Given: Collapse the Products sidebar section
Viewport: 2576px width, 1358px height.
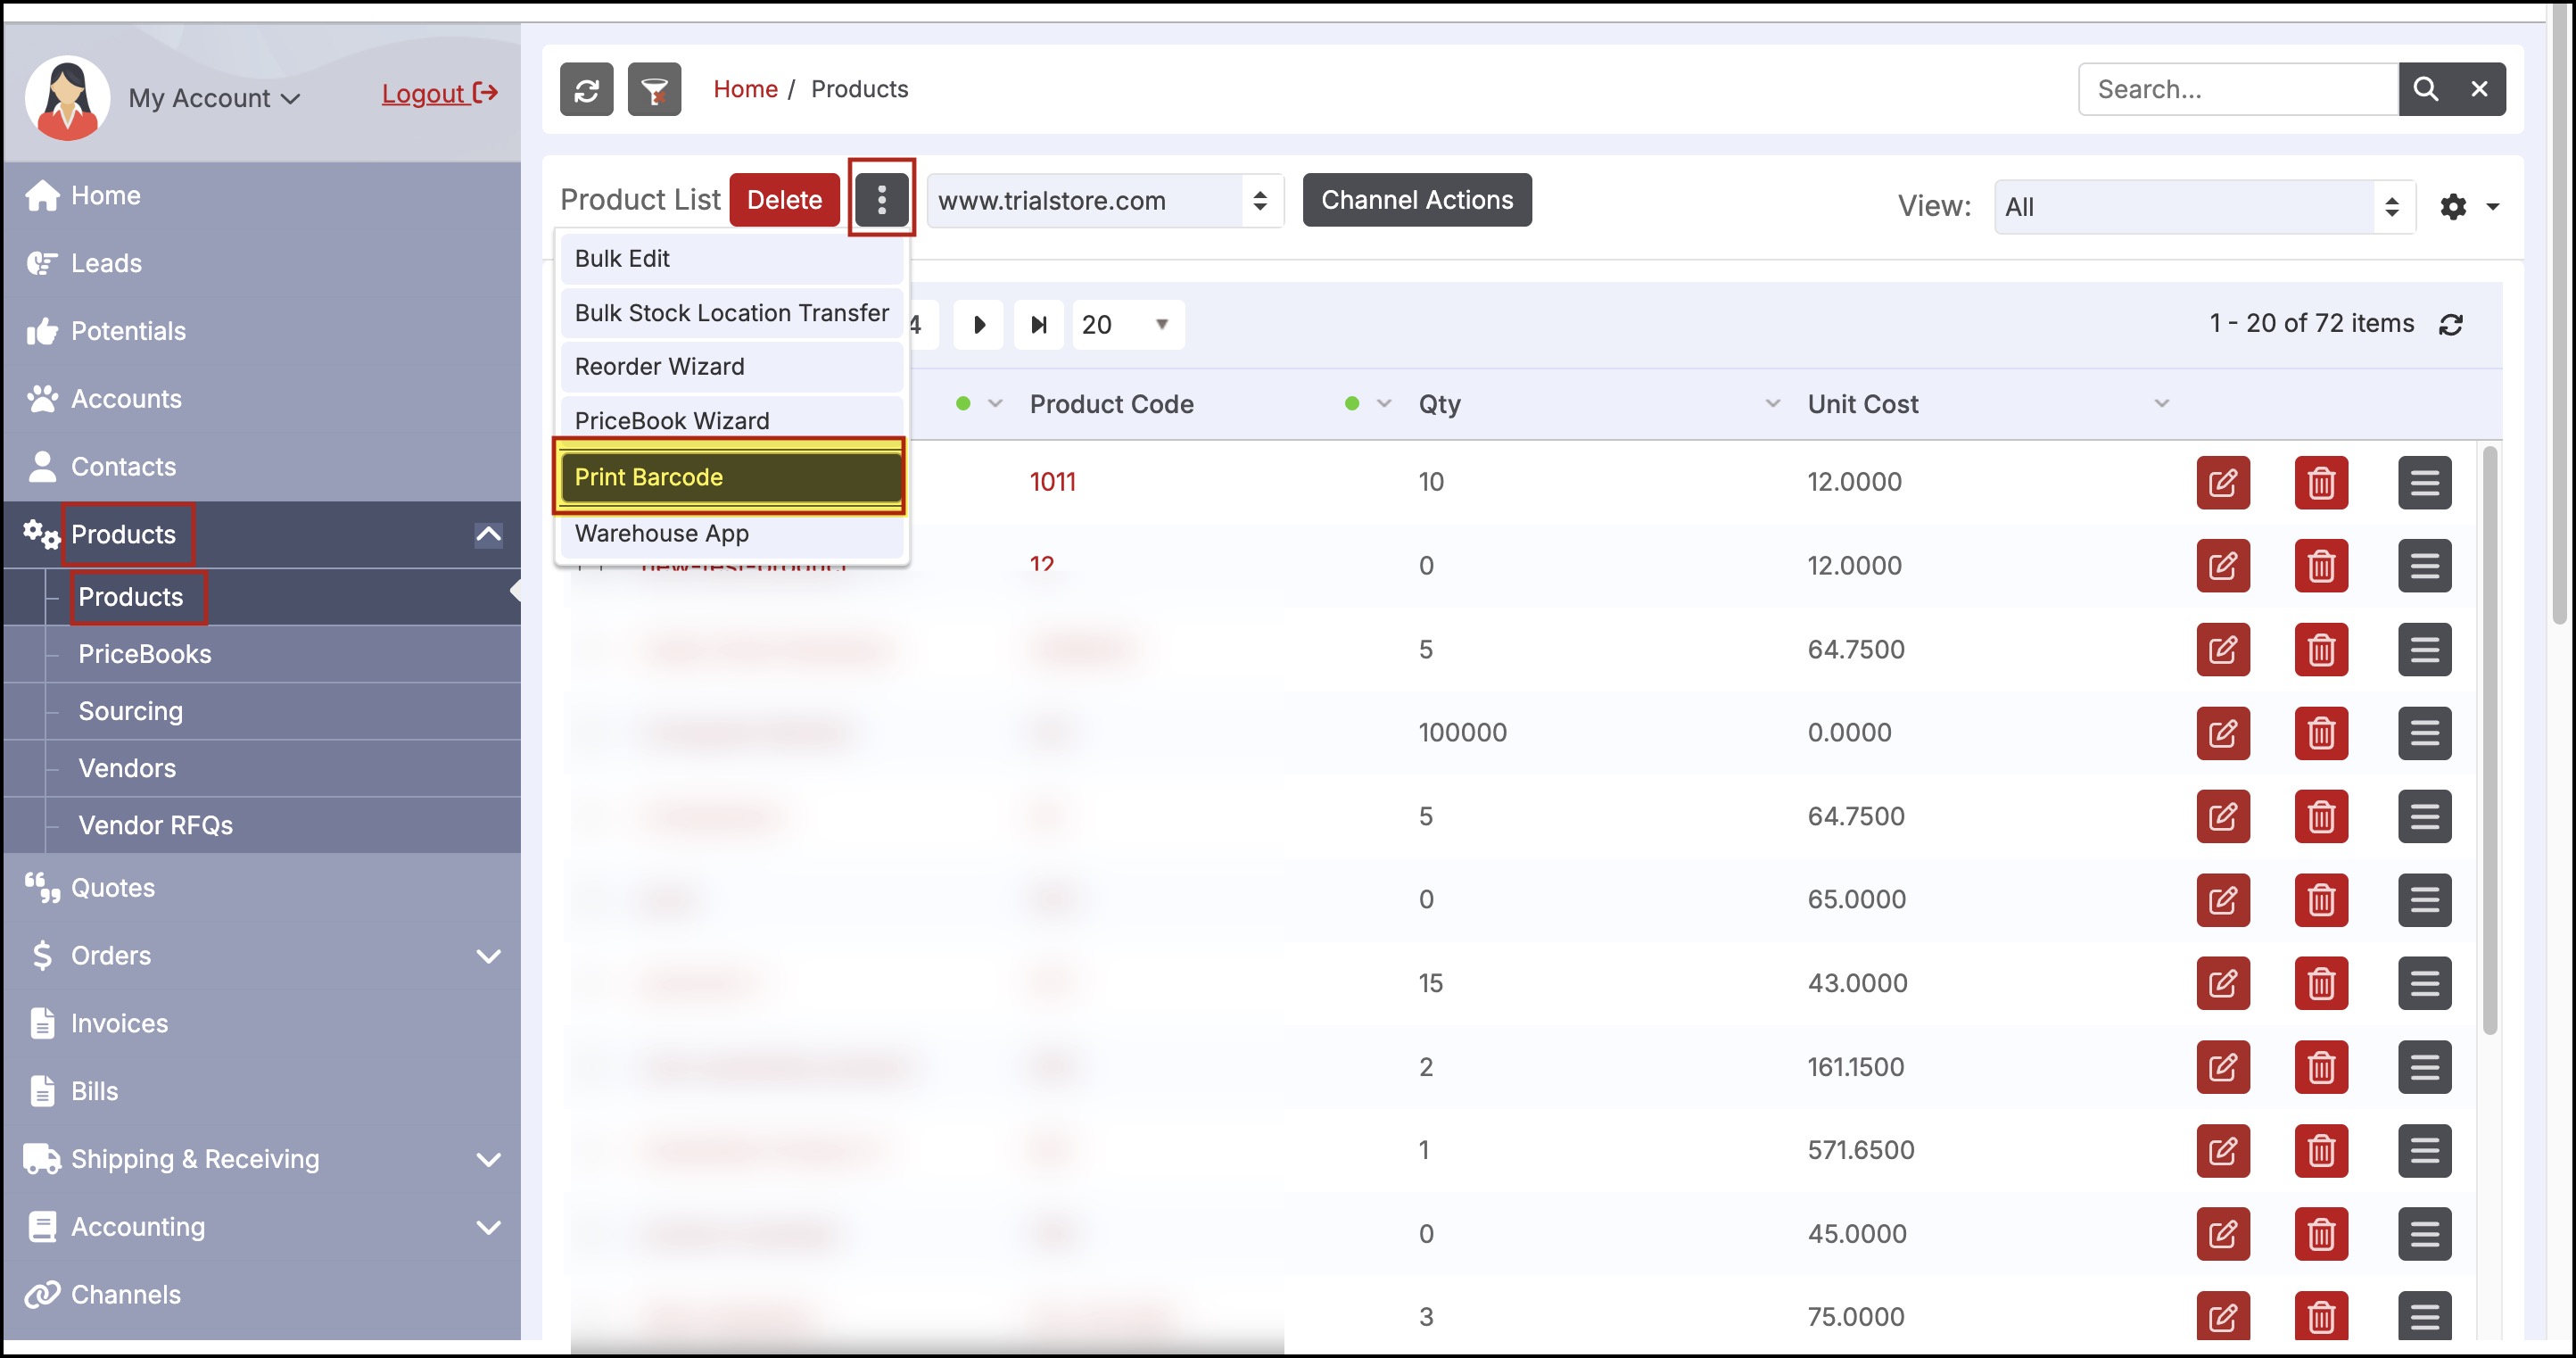Looking at the screenshot, I should point(488,534).
